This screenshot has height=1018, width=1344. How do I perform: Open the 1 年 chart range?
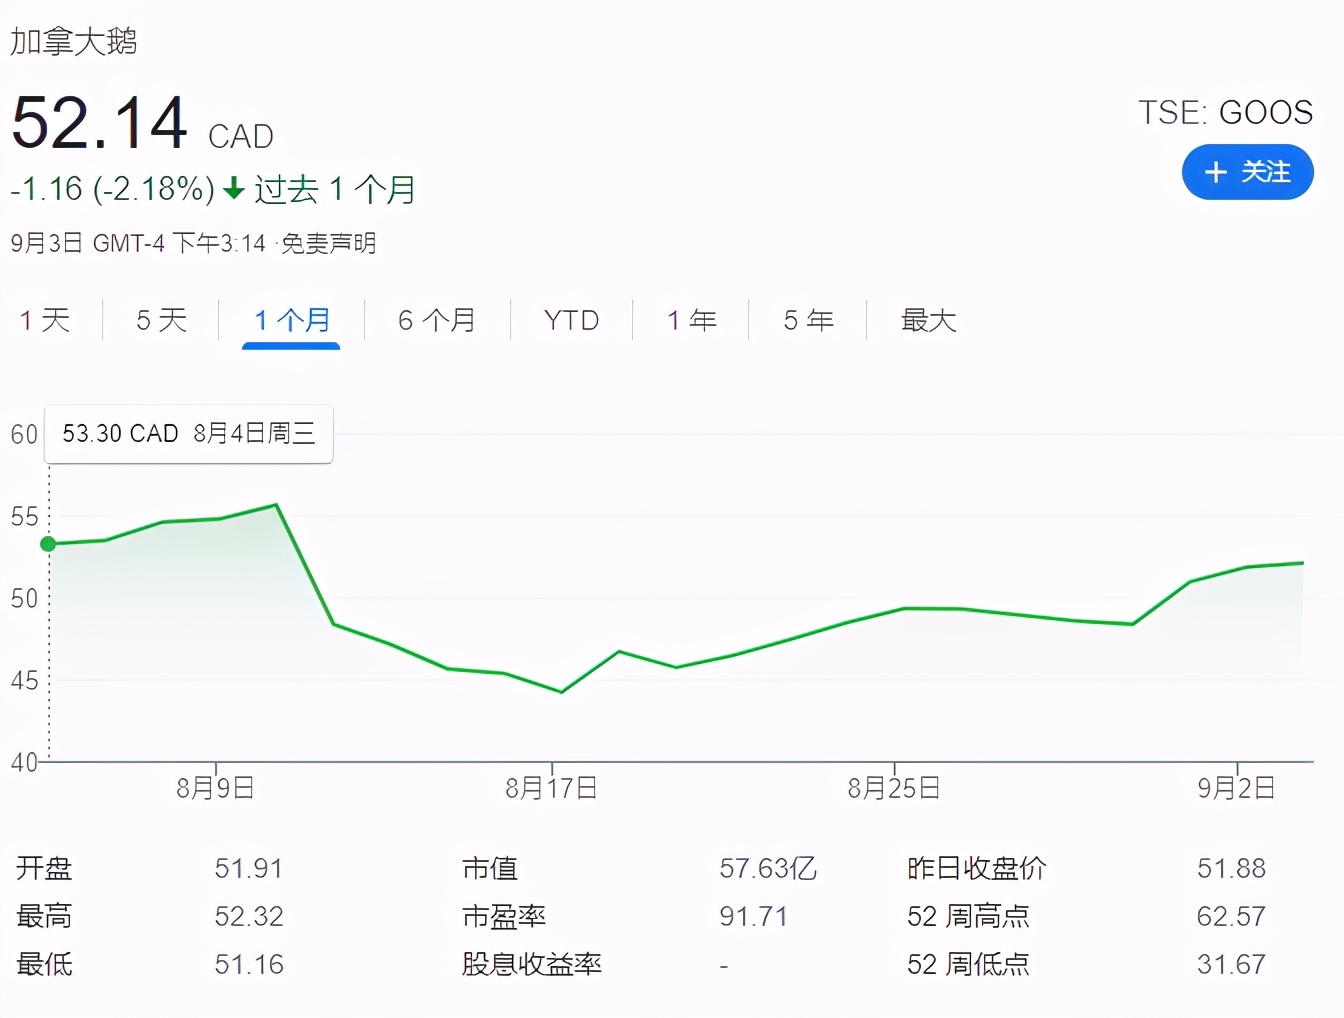[x=691, y=320]
